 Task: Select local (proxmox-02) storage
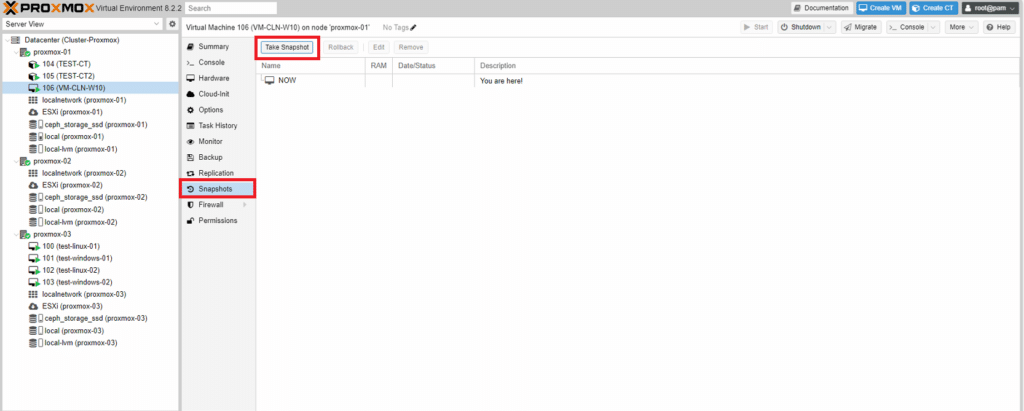74,210
